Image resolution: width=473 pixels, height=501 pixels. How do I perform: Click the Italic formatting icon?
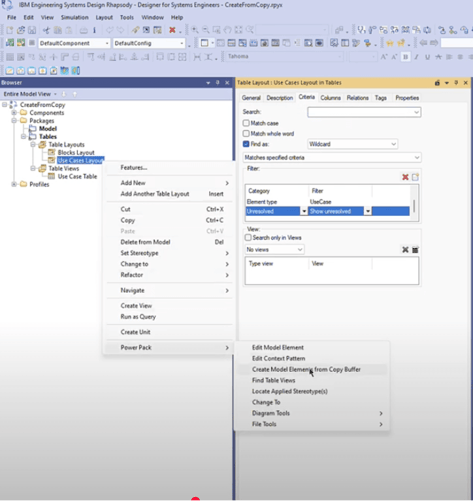pyautogui.click(x=416, y=57)
